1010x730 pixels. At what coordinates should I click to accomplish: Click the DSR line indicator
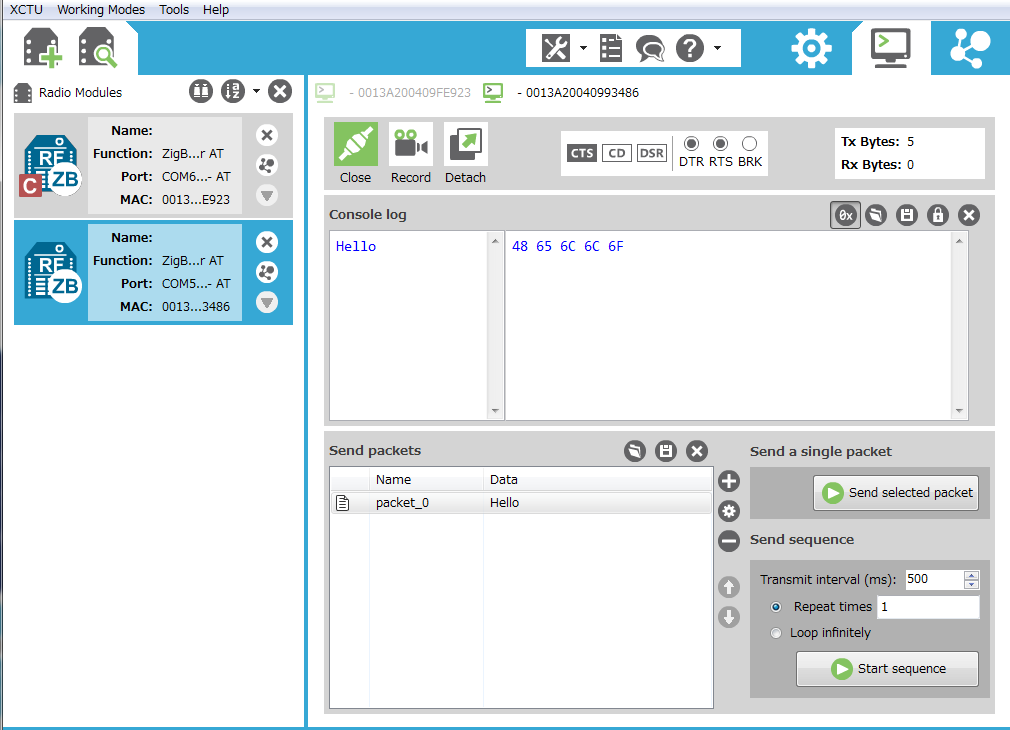[x=651, y=153]
